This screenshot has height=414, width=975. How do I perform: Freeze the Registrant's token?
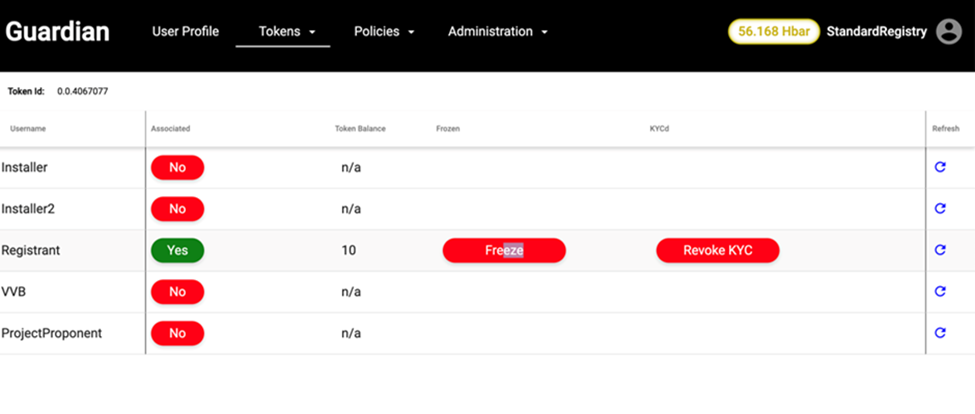tap(504, 250)
